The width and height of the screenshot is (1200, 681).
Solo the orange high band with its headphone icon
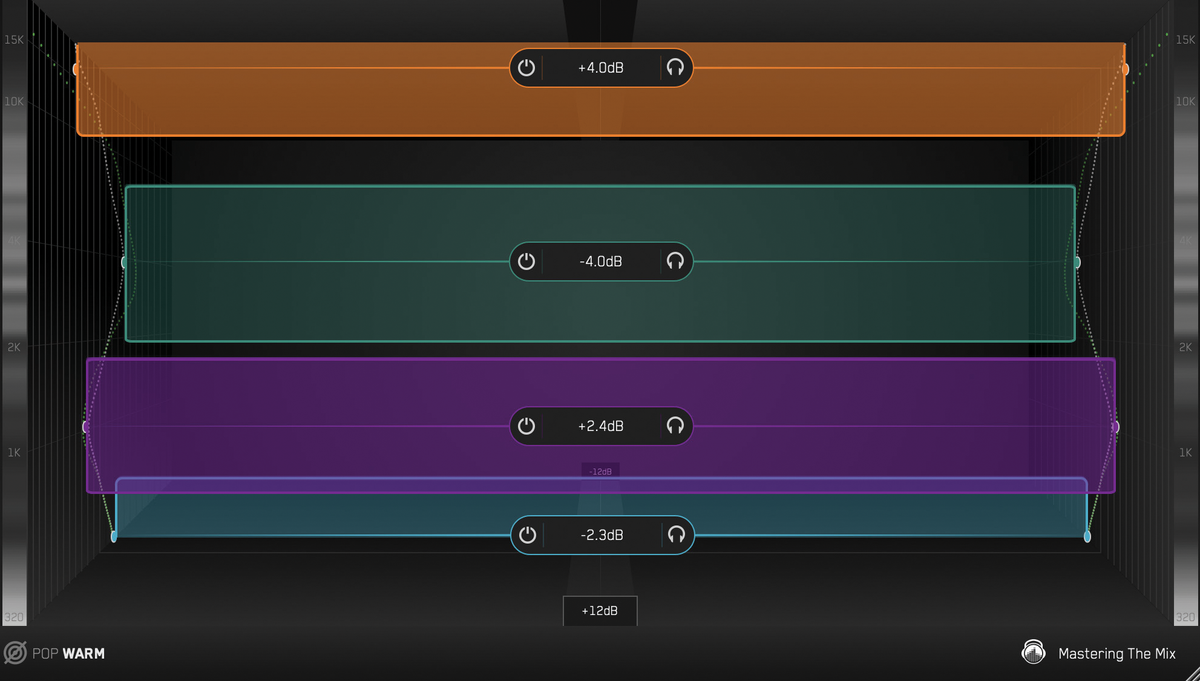click(674, 67)
